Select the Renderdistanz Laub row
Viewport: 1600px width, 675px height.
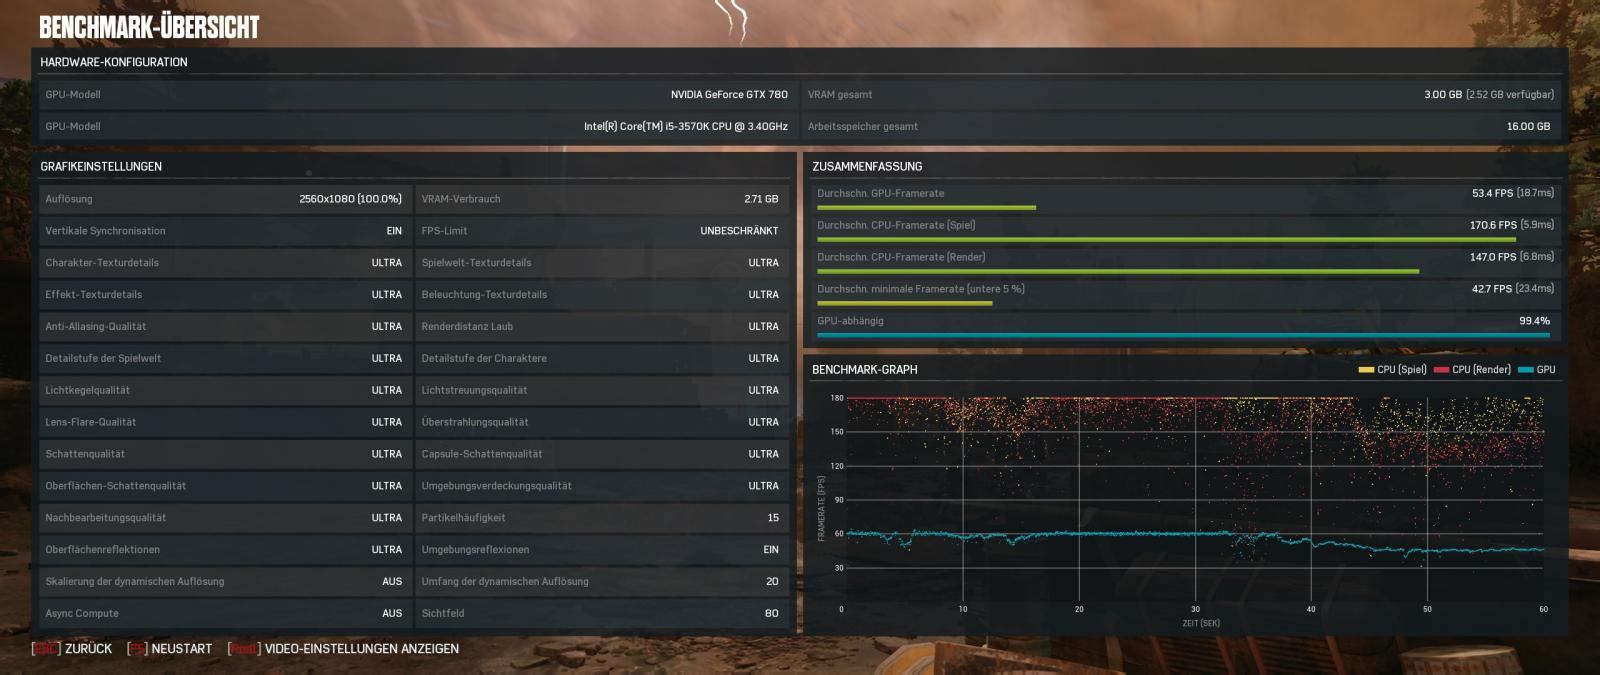[601, 327]
